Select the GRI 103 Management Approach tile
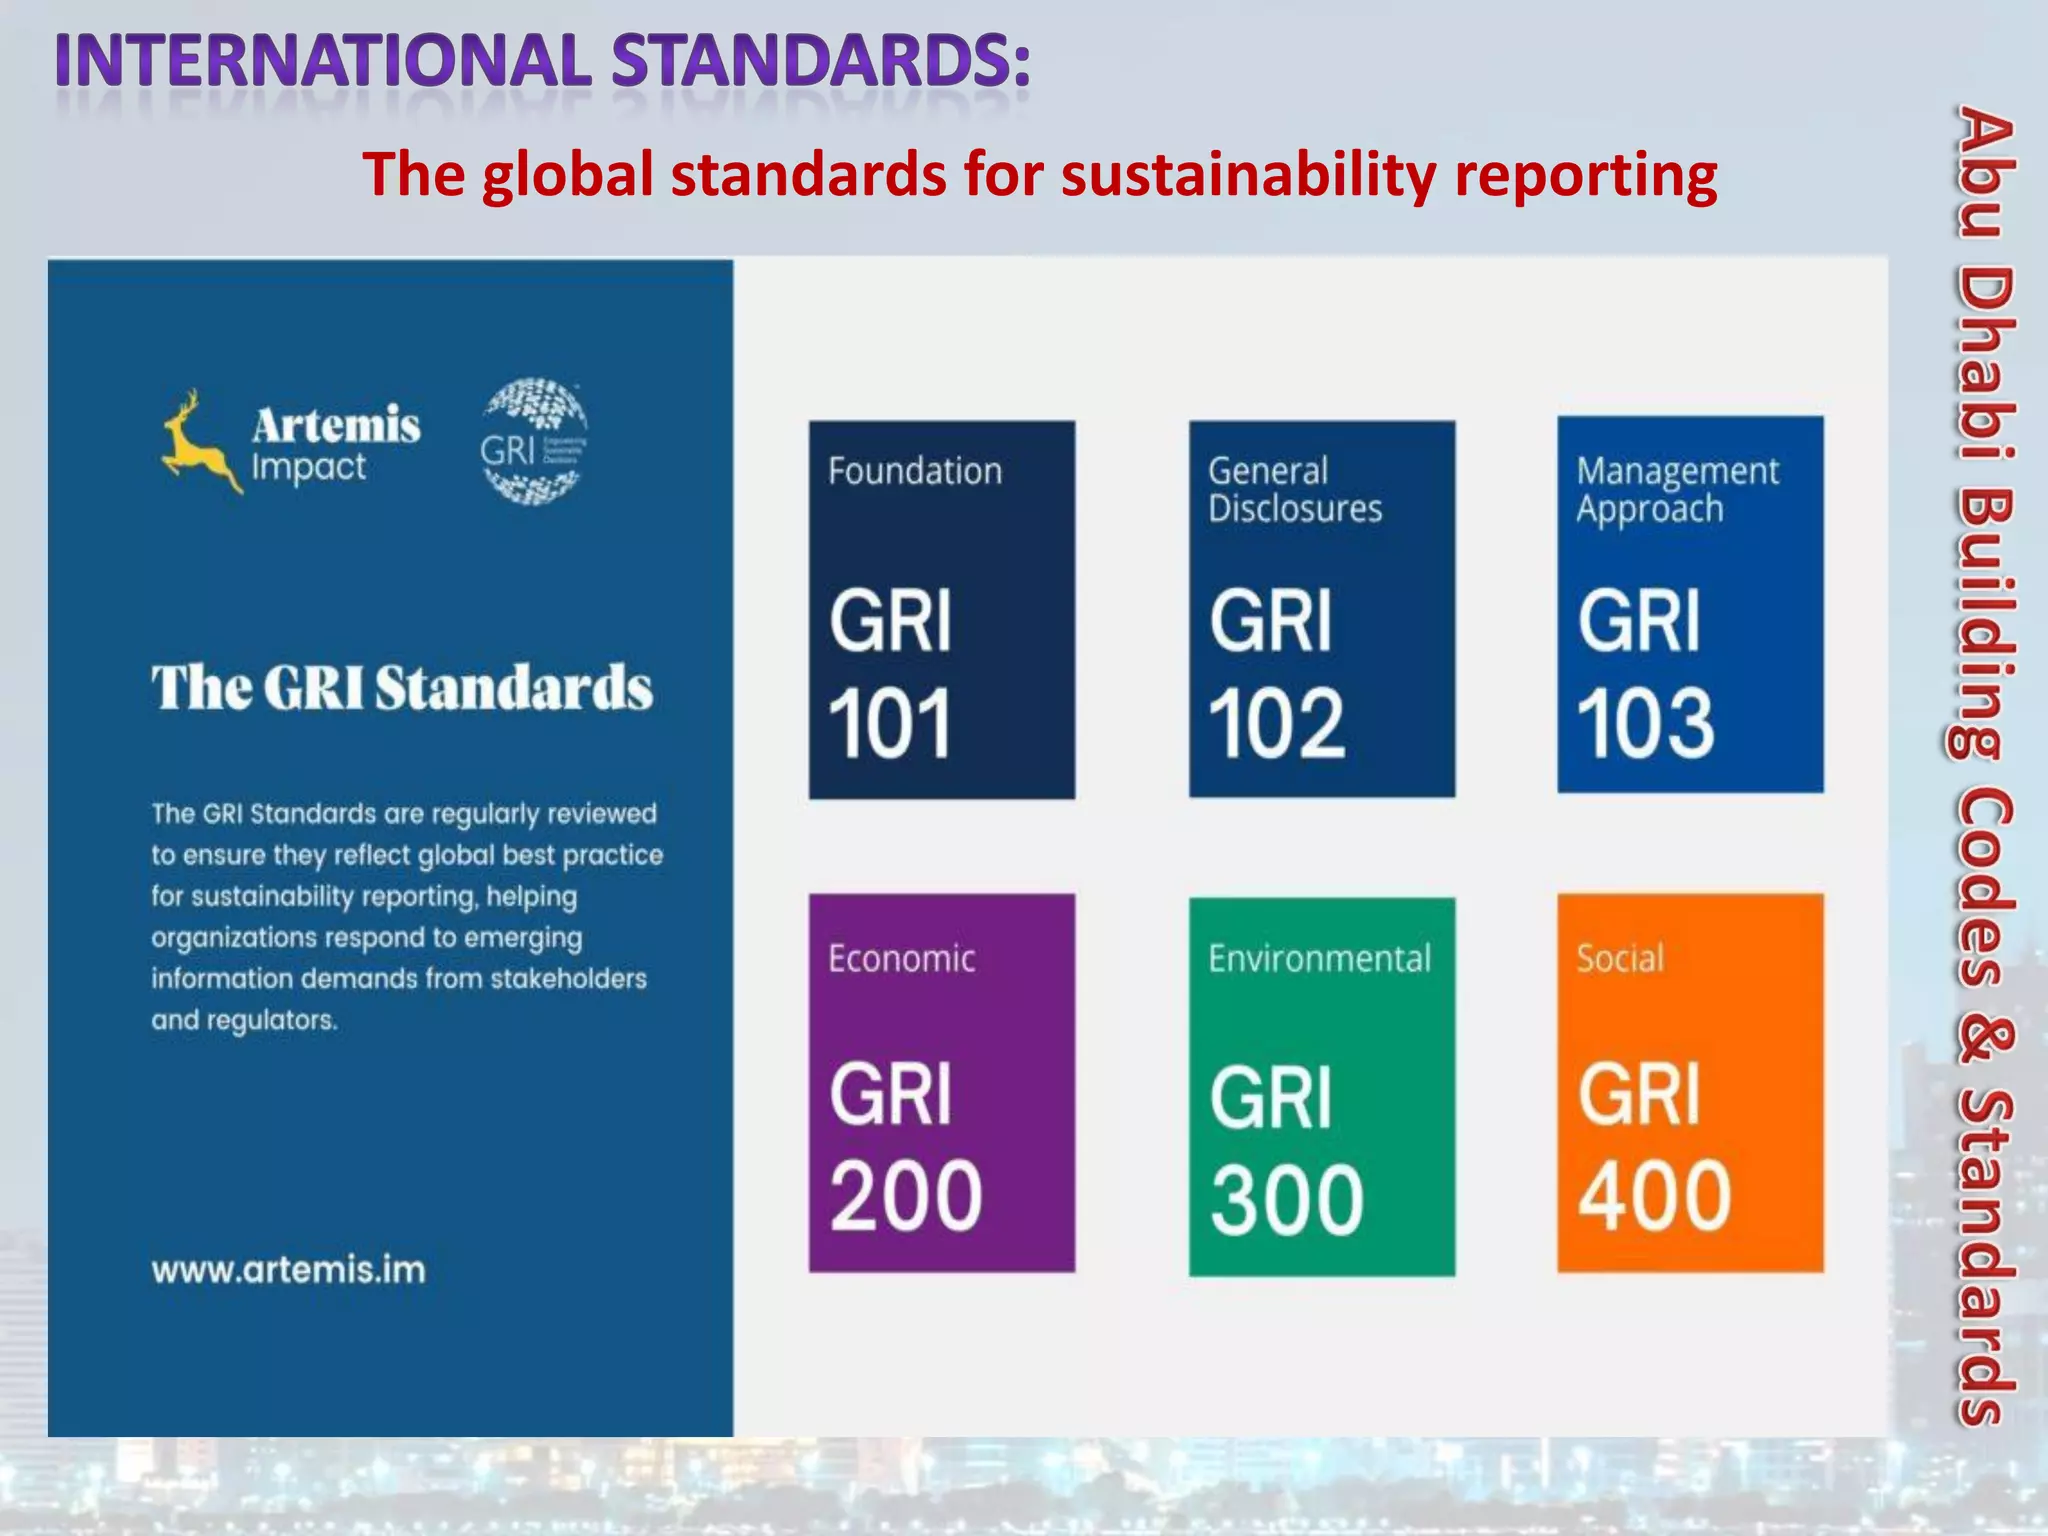Image resolution: width=2048 pixels, height=1536 pixels. pyautogui.click(x=1690, y=605)
